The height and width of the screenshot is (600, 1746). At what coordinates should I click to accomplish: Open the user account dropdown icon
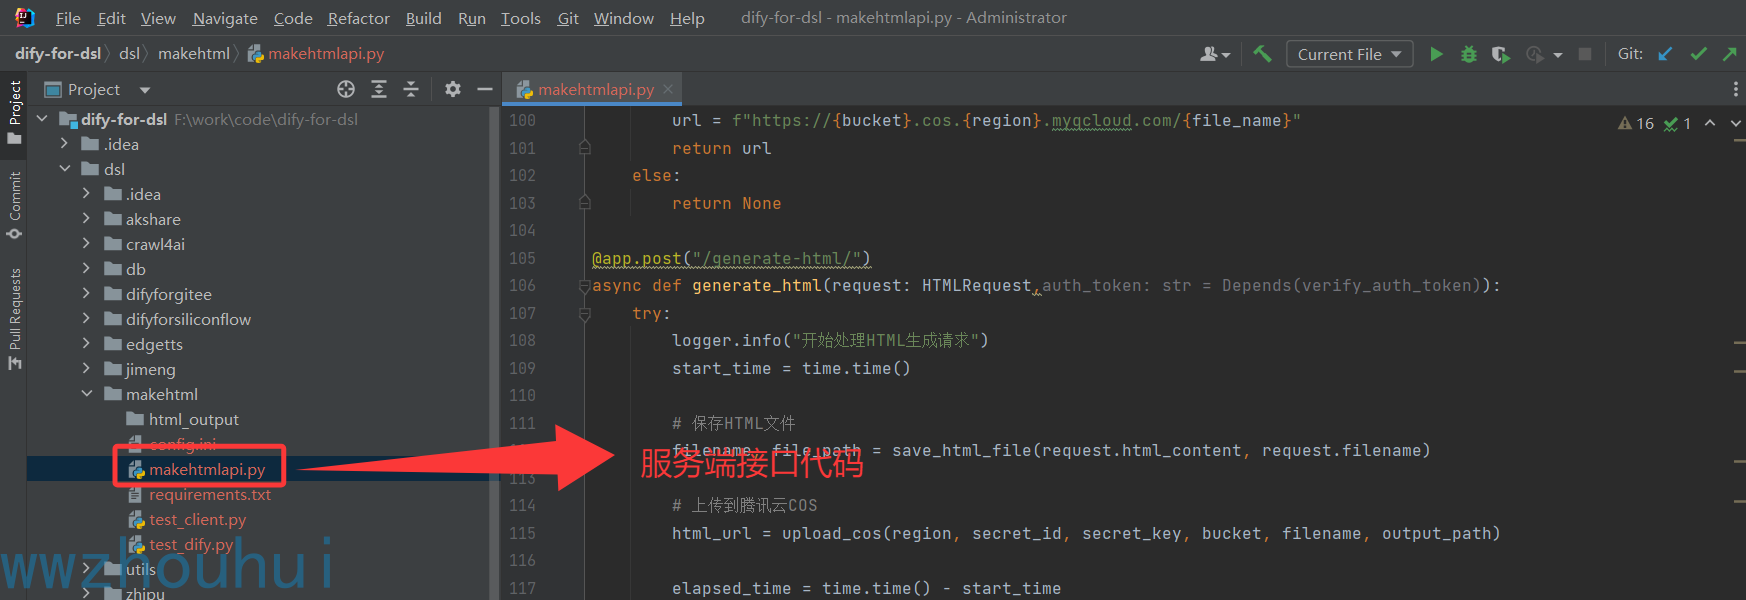point(1215,54)
